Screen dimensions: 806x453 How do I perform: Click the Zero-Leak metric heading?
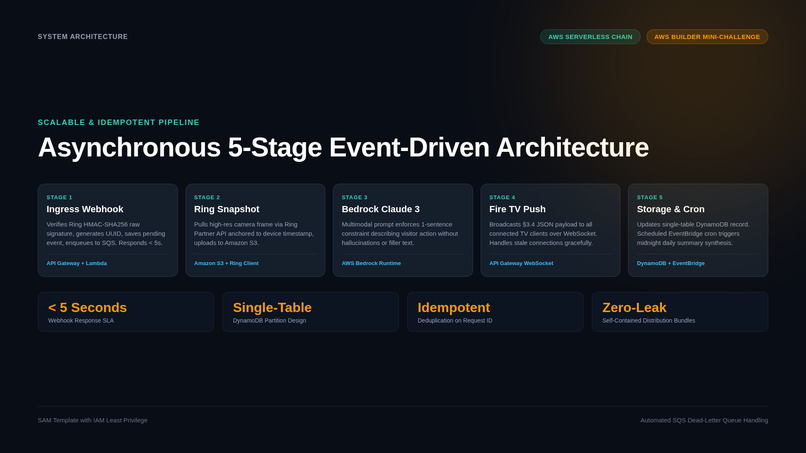[x=634, y=307]
